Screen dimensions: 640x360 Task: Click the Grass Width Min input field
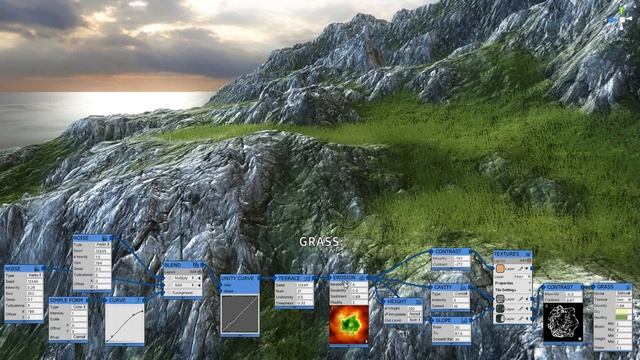coord(623,323)
